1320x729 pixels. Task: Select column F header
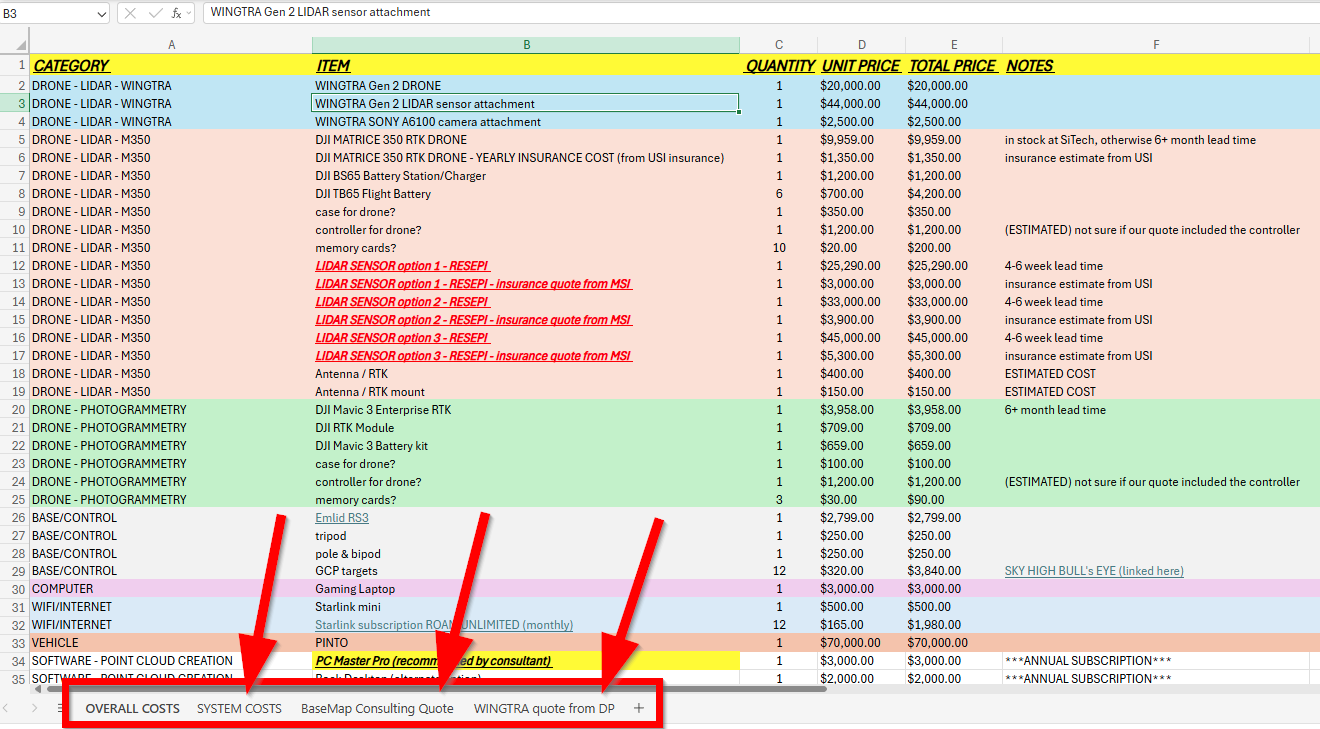pyautogui.click(x=1156, y=46)
